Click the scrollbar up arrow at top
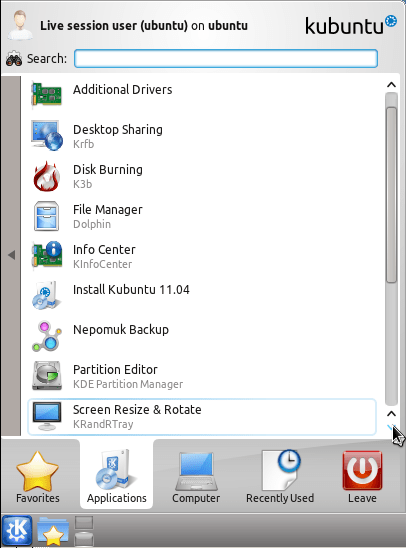Viewport: 406px width, 548px height. pos(391,85)
